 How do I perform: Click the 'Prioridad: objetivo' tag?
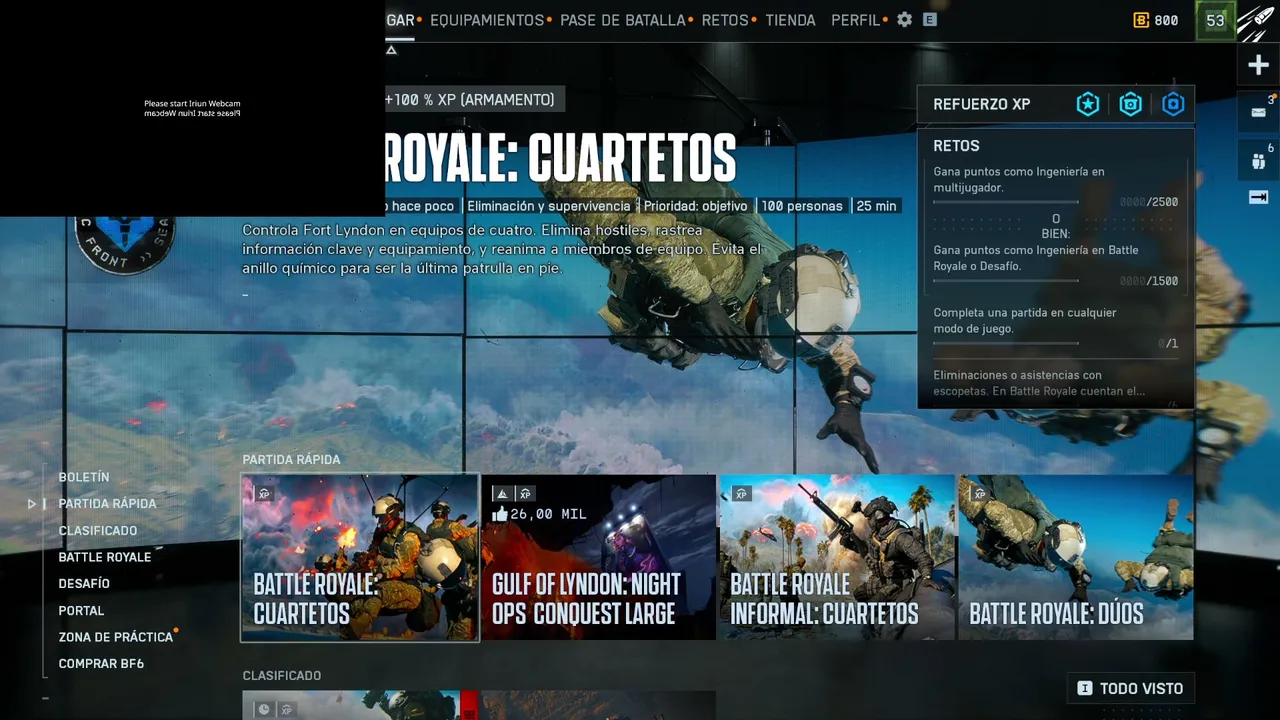click(696, 206)
